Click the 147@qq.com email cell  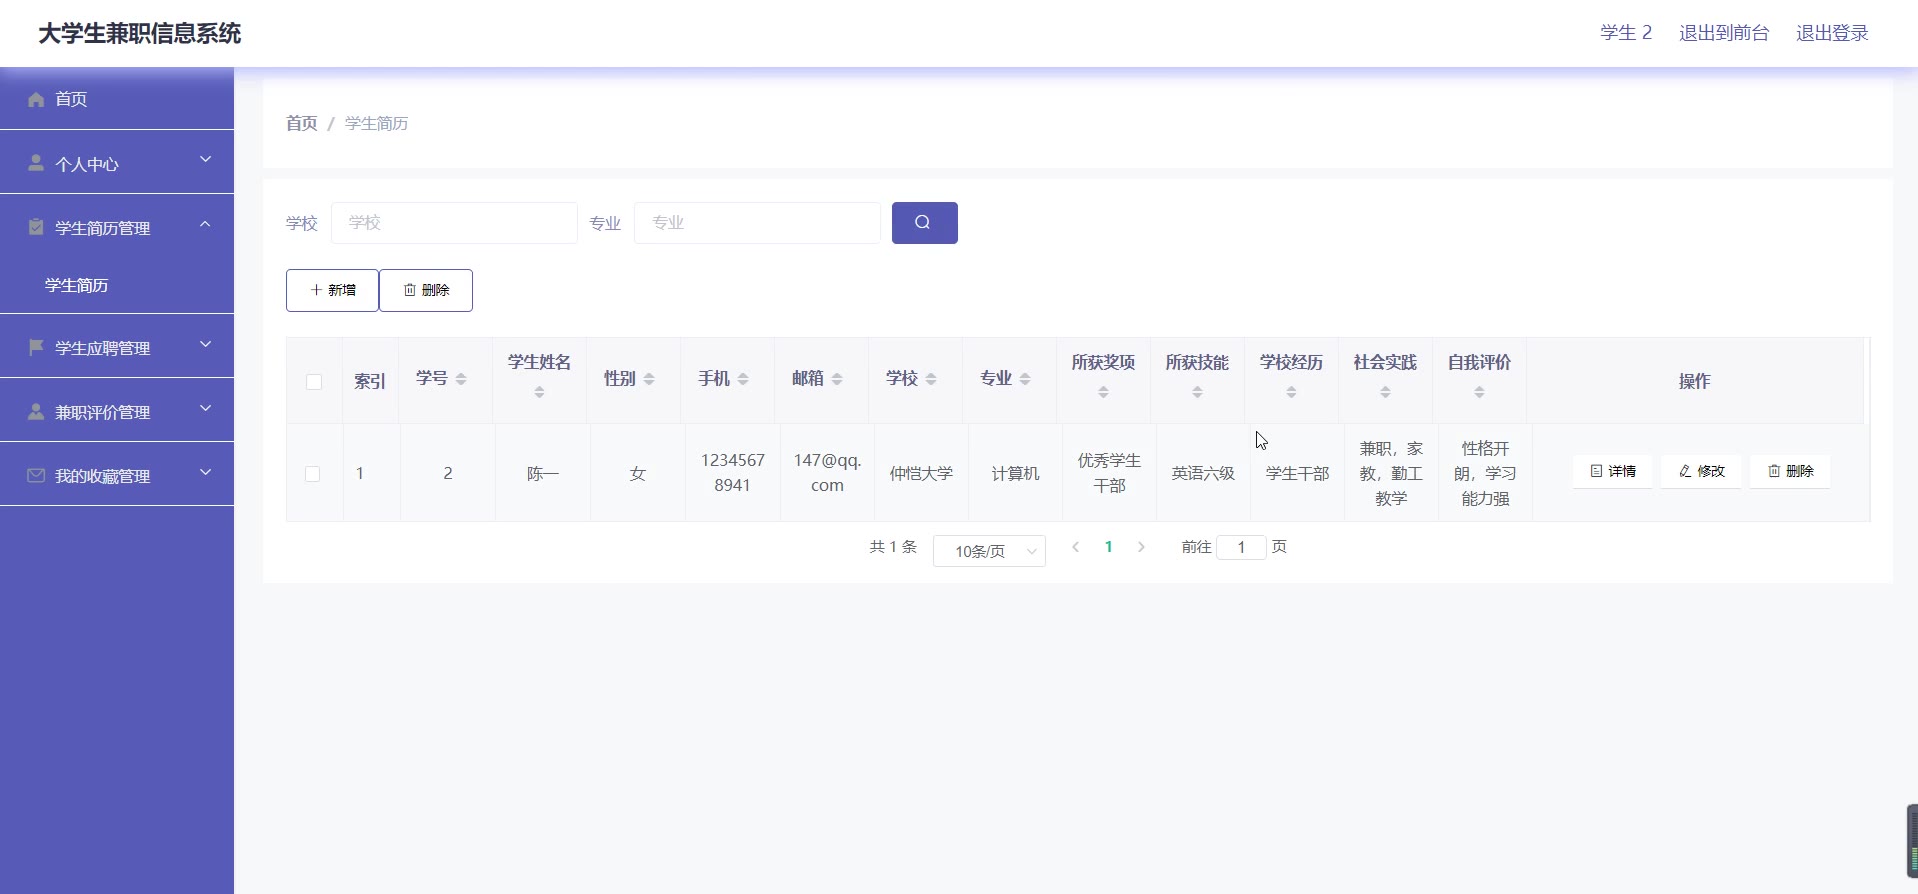827,473
